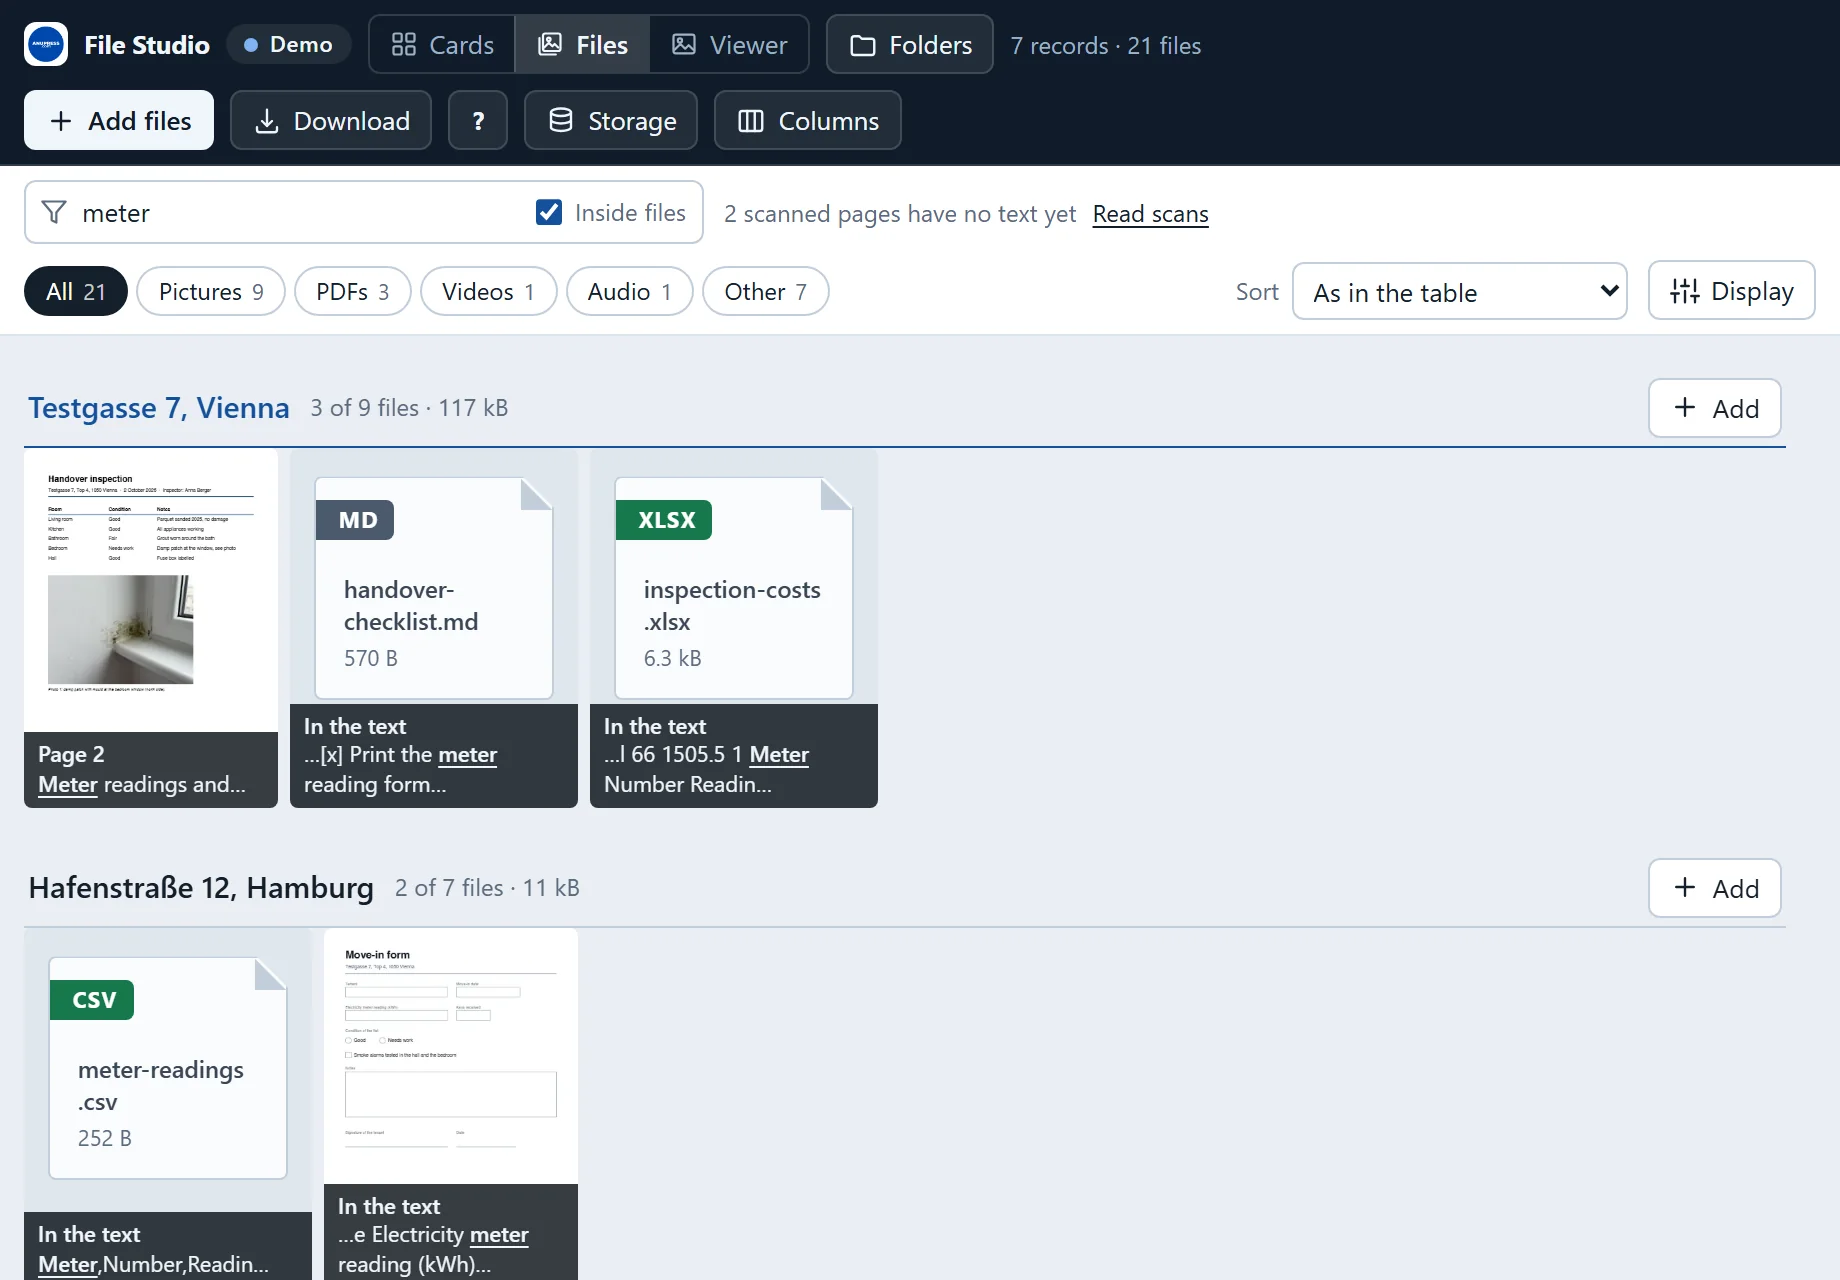Filter by Other 7
Screen dimensions: 1840x1280
[x=766, y=291]
